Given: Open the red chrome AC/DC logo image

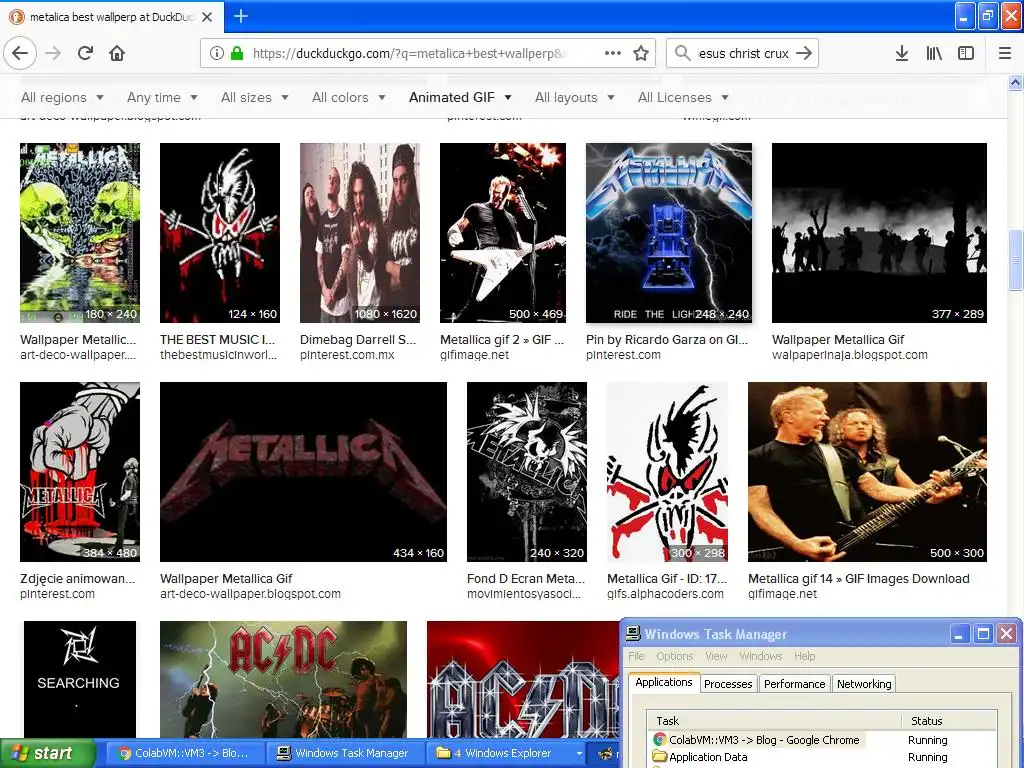Looking at the screenshot, I should pyautogui.click(x=522, y=679).
